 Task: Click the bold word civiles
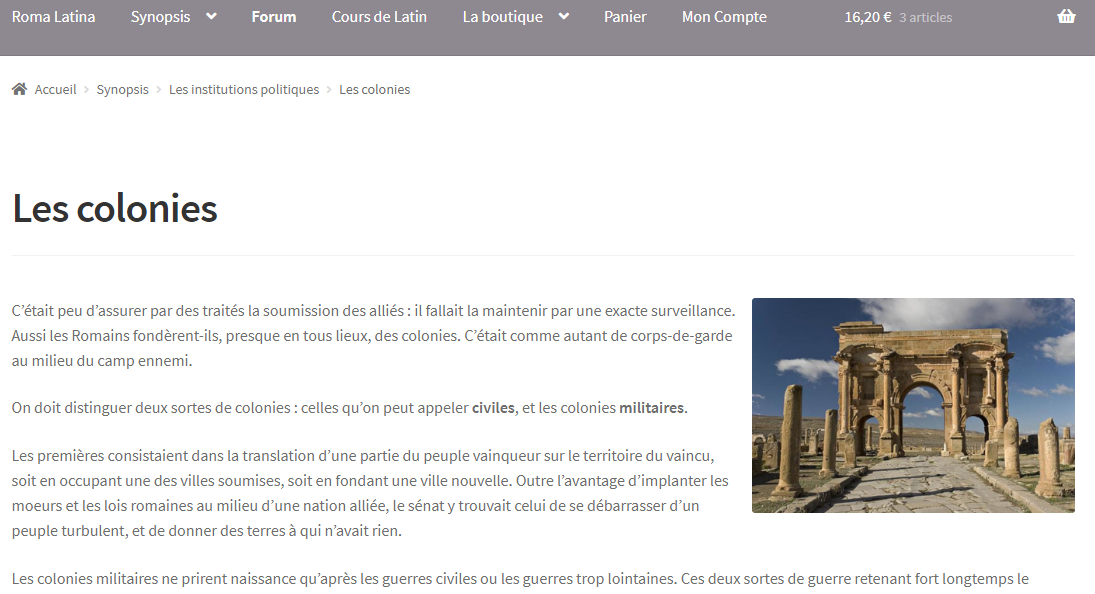coord(493,408)
